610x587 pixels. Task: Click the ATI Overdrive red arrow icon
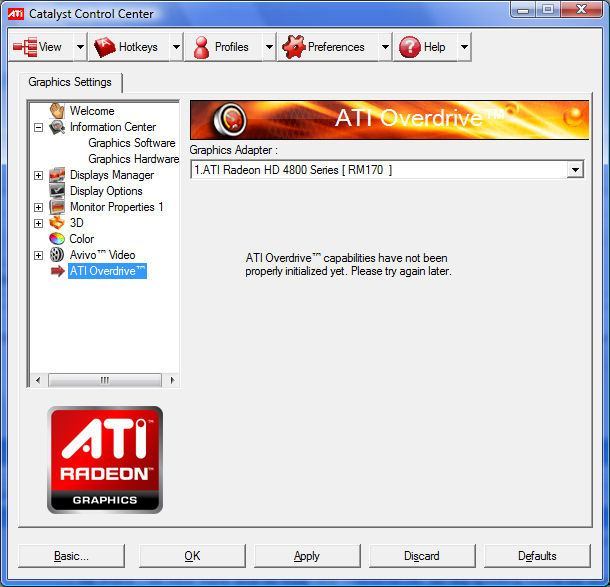click(58, 271)
